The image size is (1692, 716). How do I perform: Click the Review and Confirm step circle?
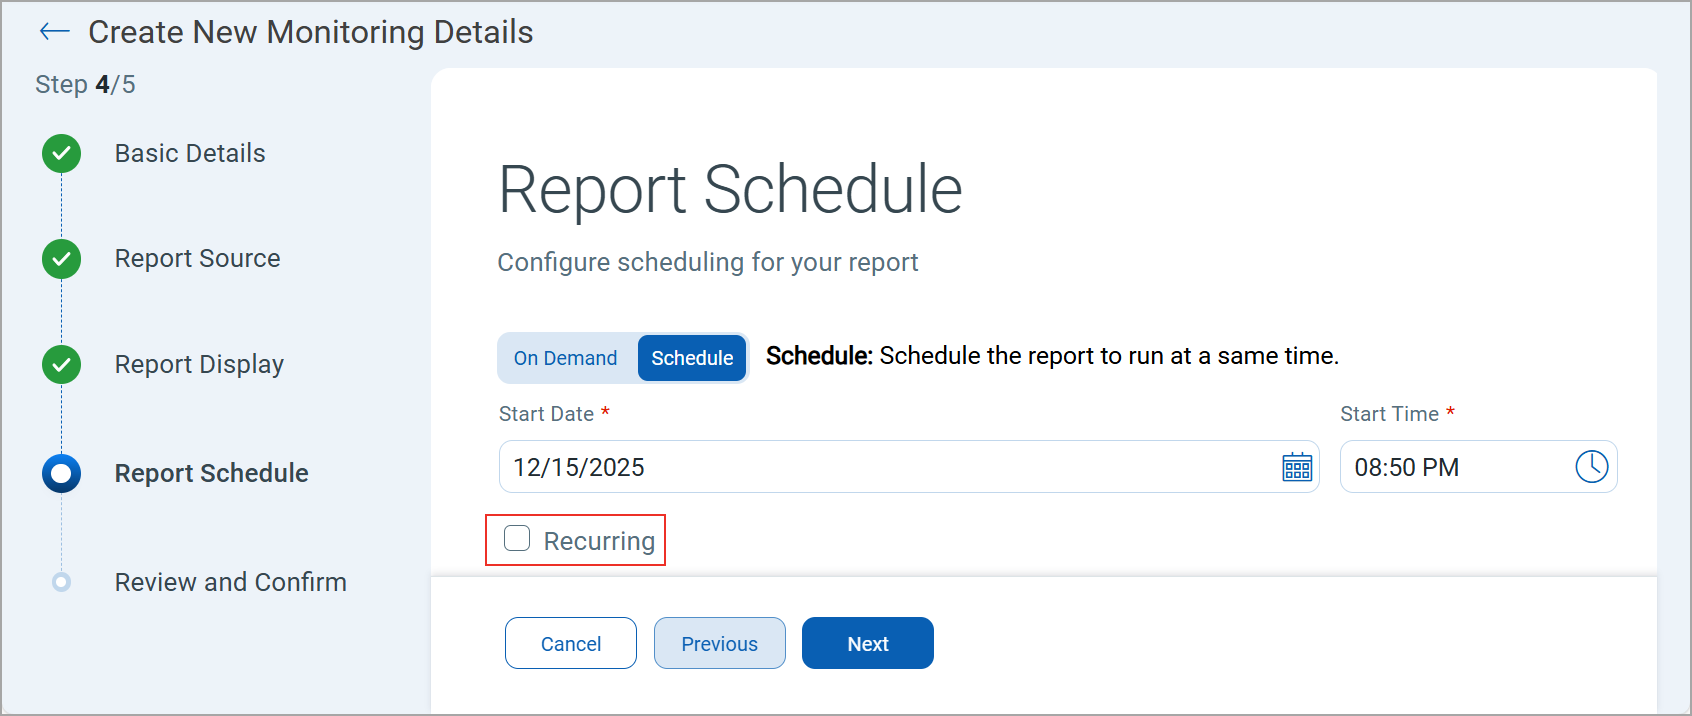point(62,582)
